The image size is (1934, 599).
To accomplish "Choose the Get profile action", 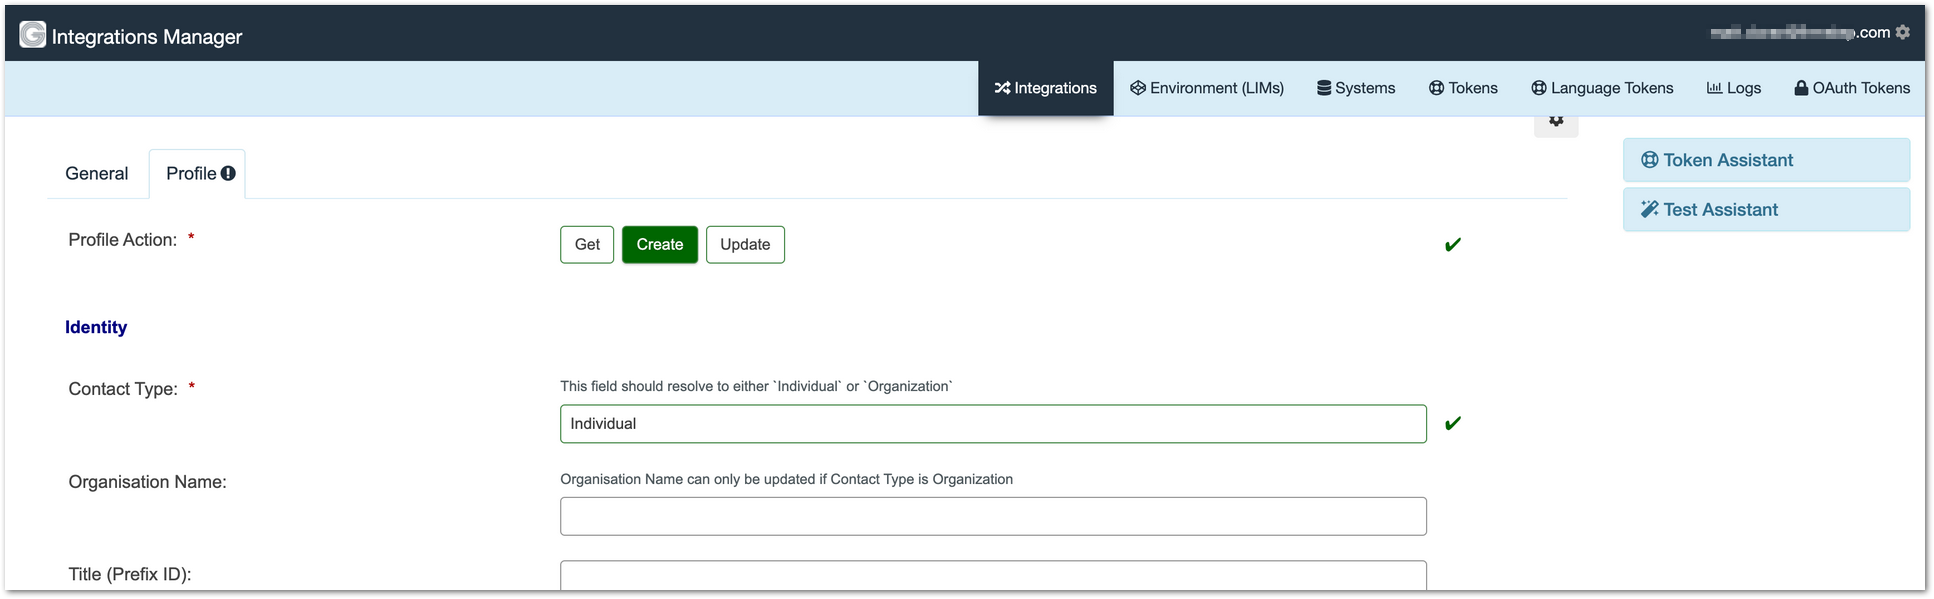I will coord(587,245).
